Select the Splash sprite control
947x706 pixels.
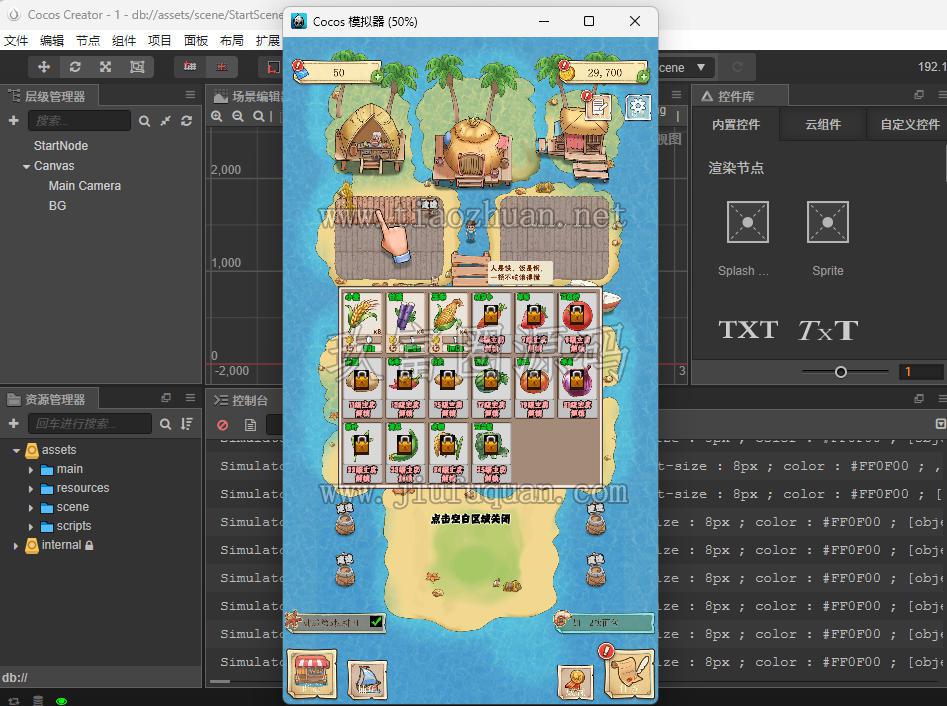tap(748, 222)
